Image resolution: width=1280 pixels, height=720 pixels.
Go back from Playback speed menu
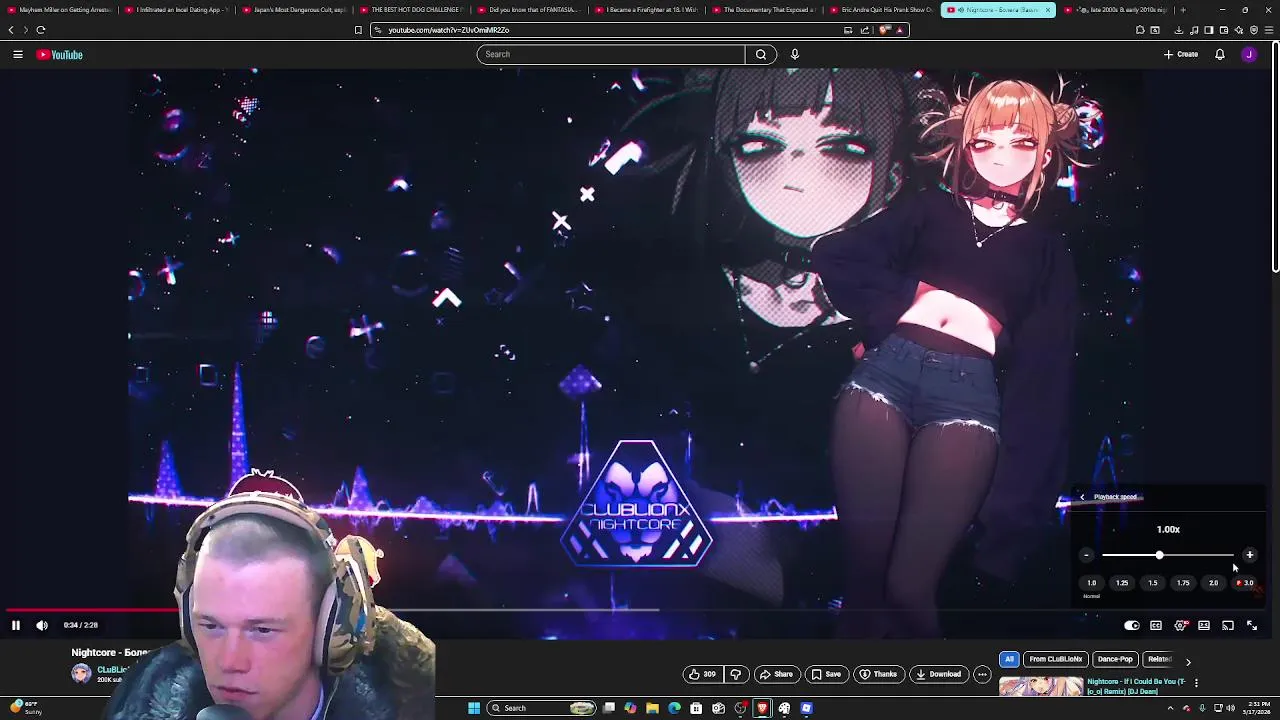[1082, 497]
